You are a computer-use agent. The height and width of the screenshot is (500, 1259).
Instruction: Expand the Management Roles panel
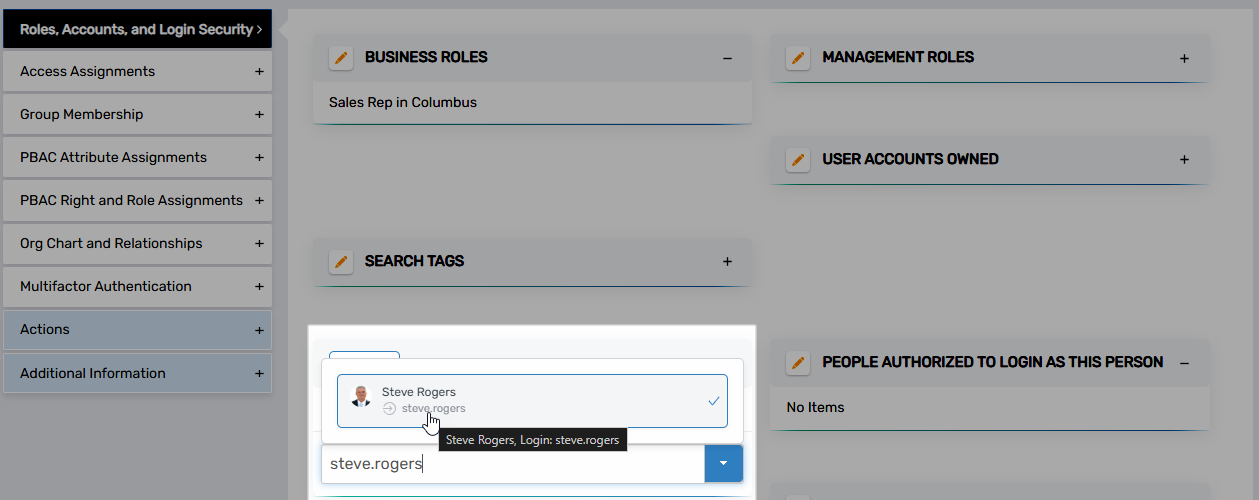pos(1184,58)
